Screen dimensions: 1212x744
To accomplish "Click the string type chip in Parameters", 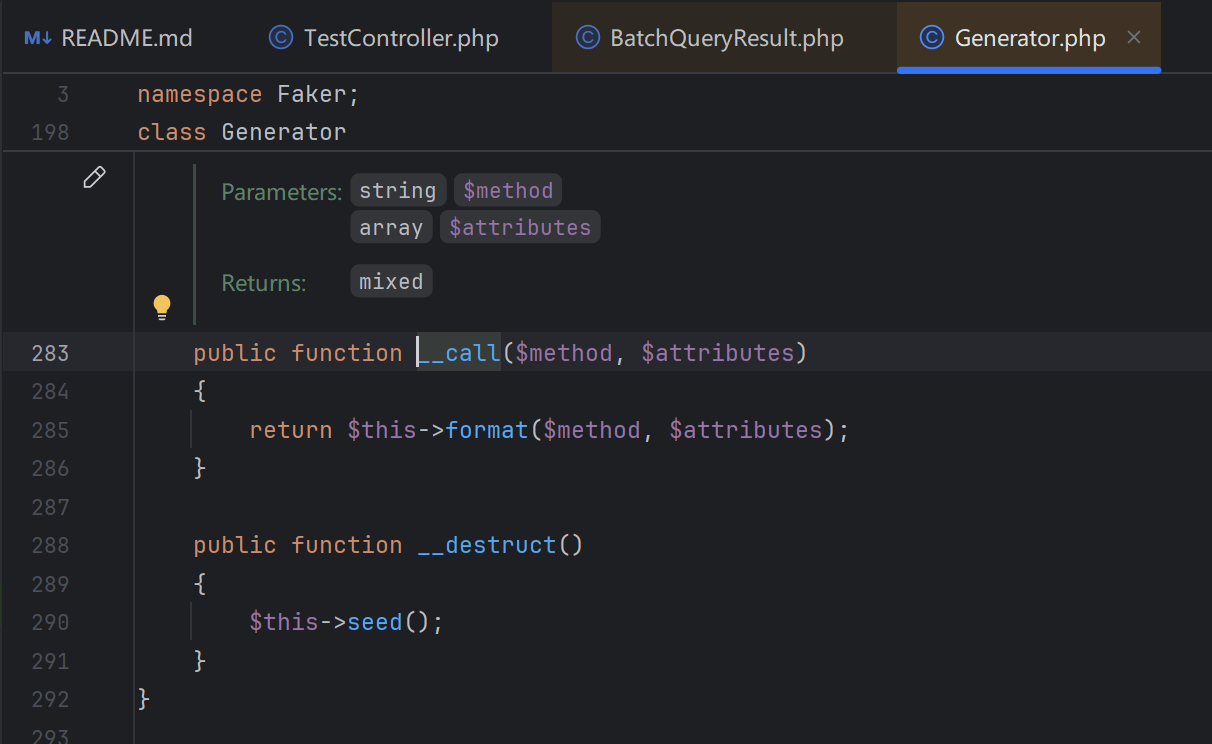I will click(398, 190).
